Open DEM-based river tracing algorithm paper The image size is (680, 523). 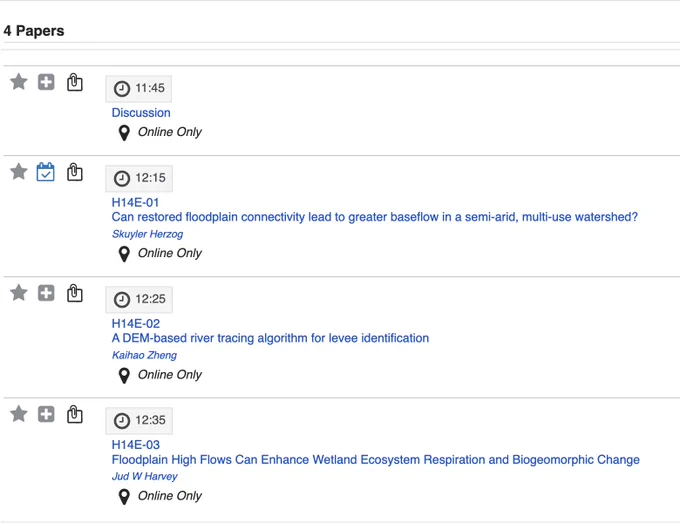(x=270, y=338)
